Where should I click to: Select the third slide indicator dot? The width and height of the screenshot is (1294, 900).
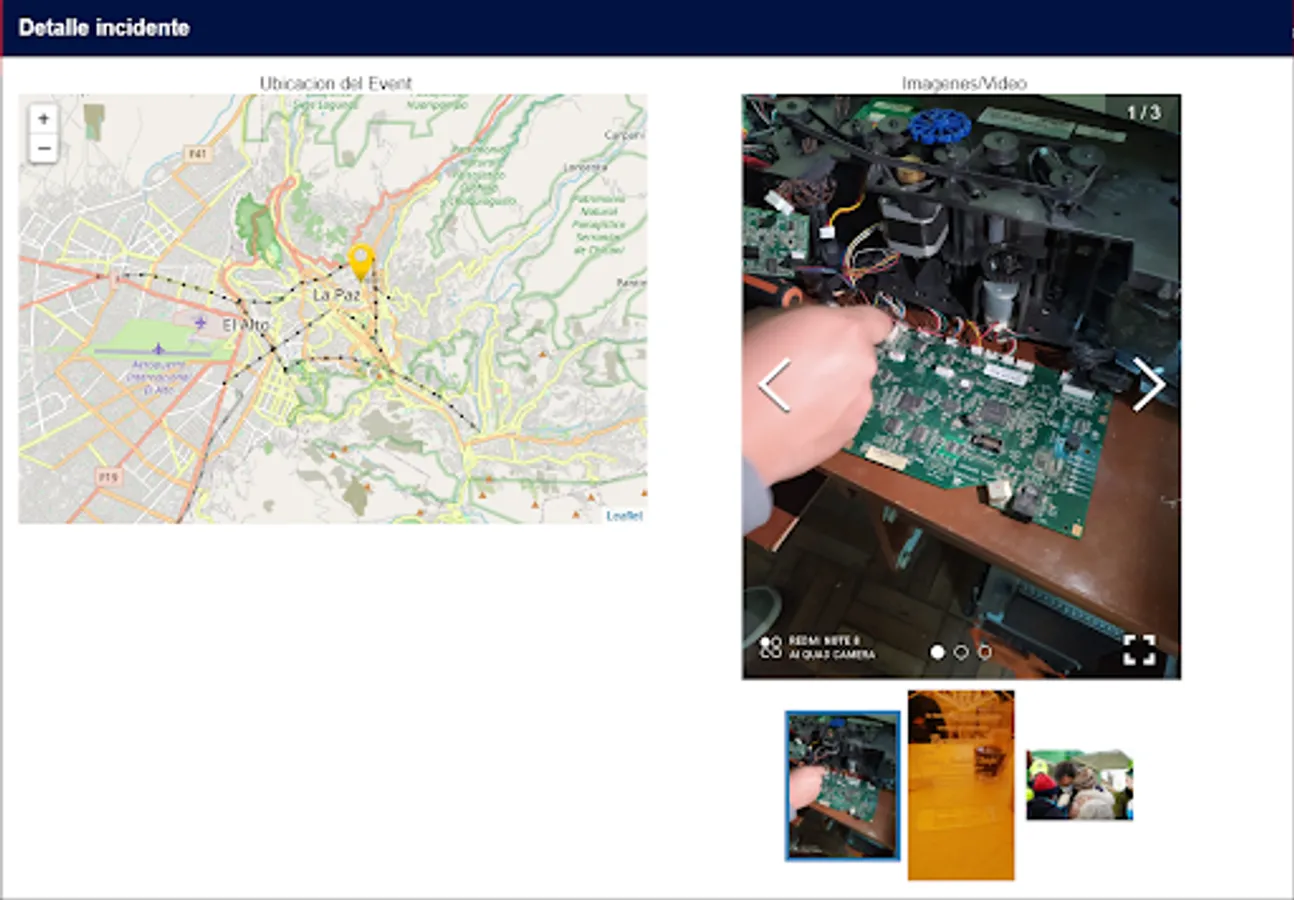[x=987, y=651]
